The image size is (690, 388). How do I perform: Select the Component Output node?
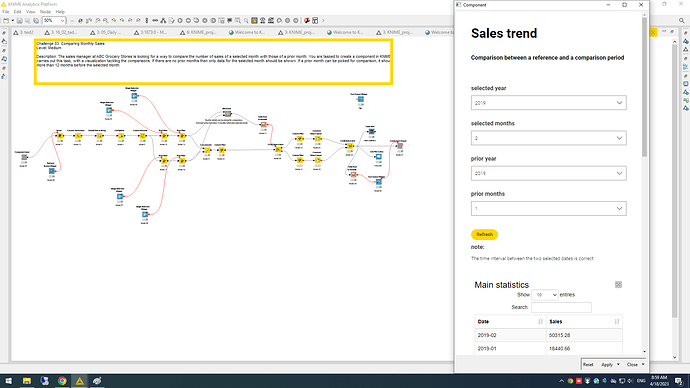click(x=399, y=146)
